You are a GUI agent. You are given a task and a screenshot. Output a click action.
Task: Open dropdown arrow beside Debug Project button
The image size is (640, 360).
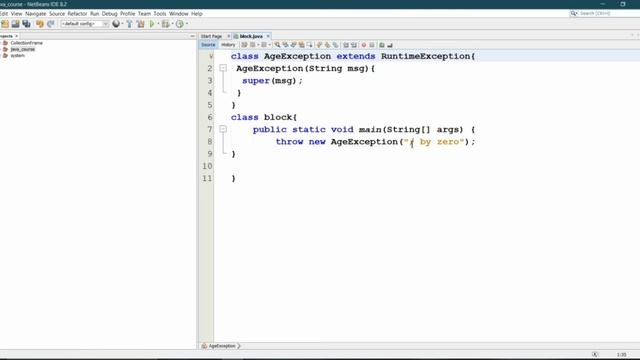point(172,24)
